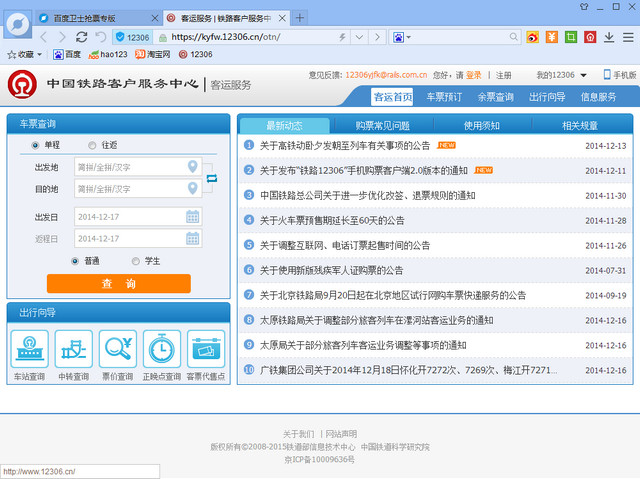Click the browser refresh button
This screenshot has width=640, height=479.
coord(82,37)
